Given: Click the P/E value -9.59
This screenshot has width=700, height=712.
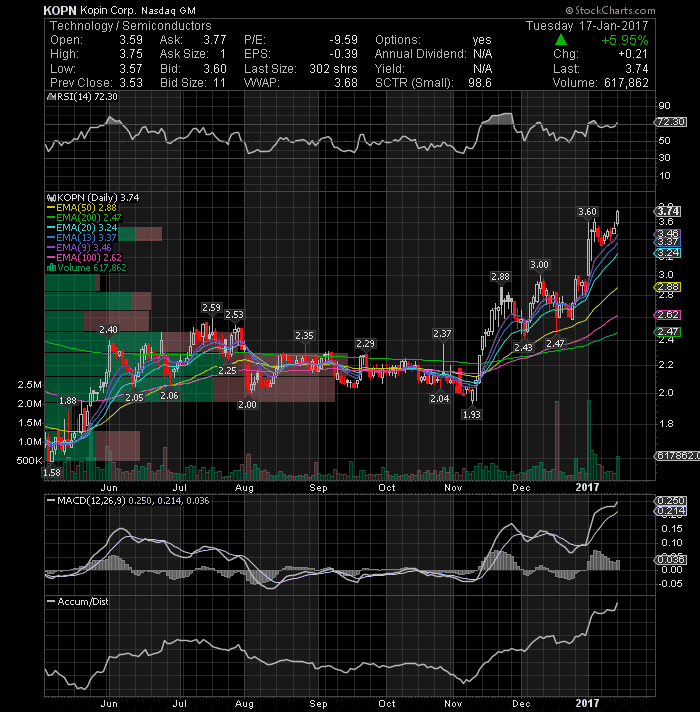Looking at the screenshot, I should (x=343, y=40).
